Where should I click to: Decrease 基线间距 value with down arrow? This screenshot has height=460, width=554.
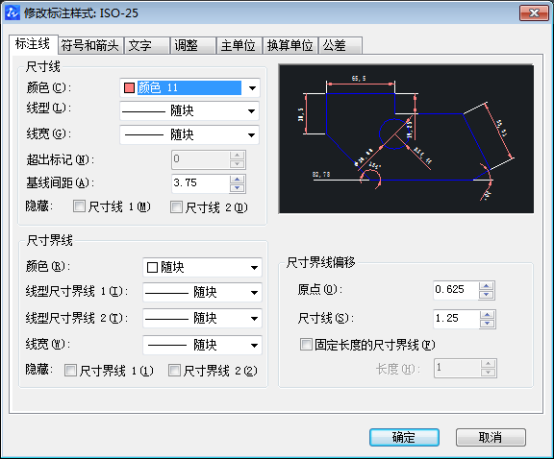[237, 188]
